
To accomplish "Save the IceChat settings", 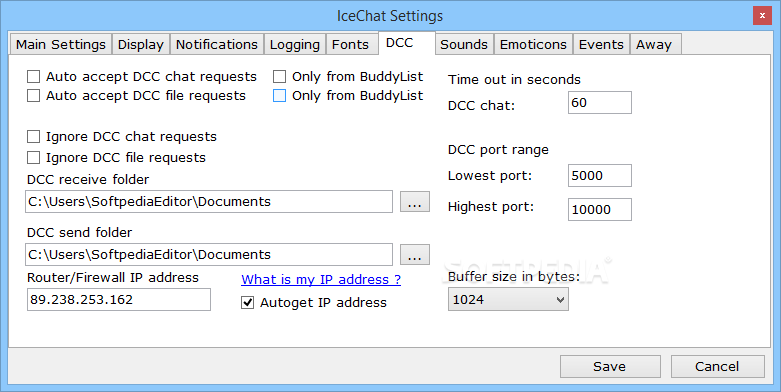I will click(x=610, y=367).
